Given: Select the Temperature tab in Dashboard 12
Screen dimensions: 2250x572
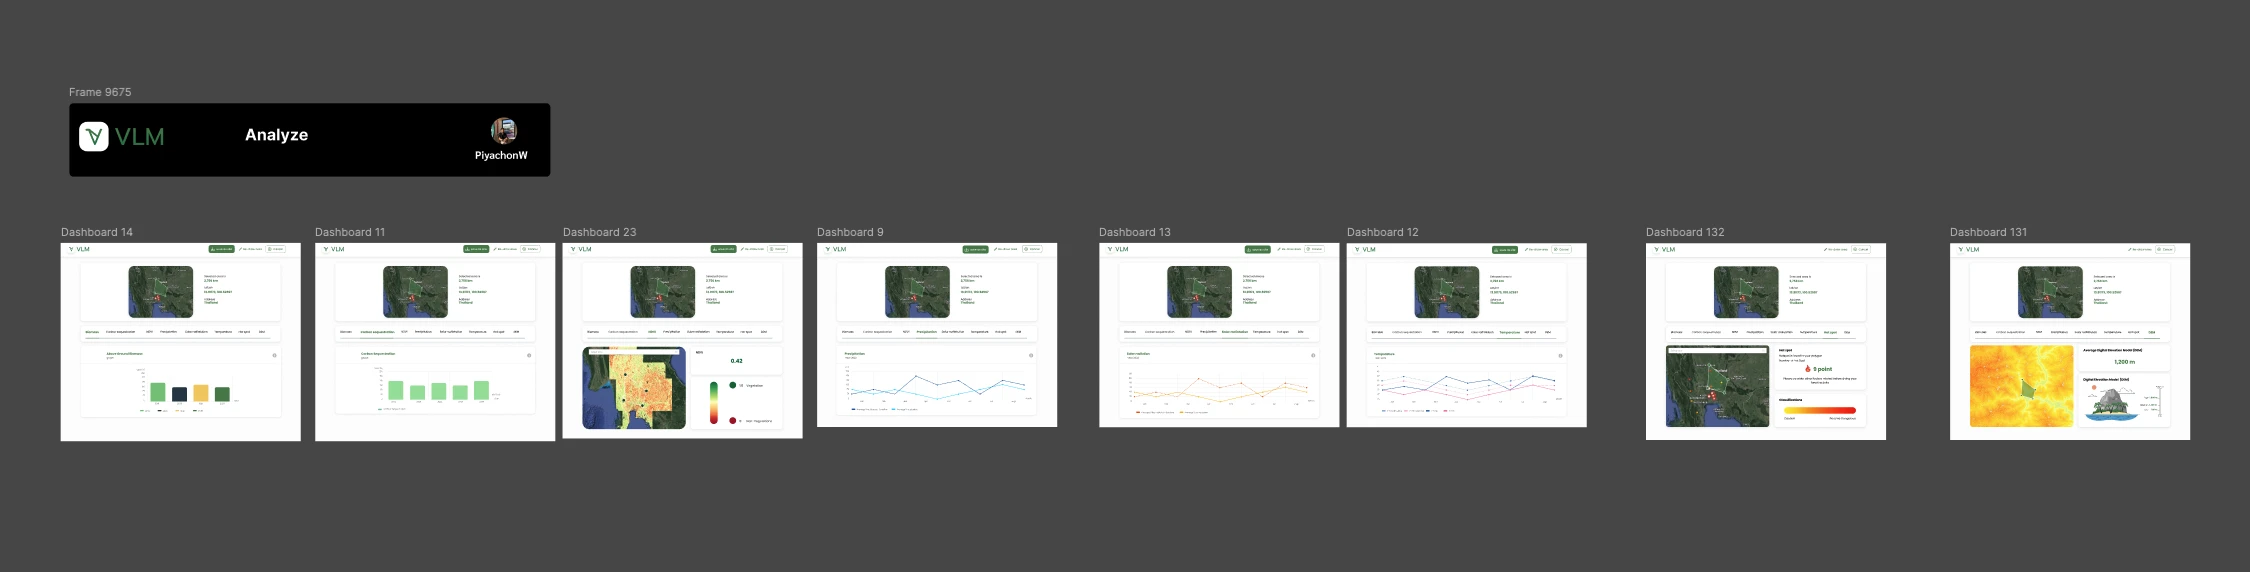Looking at the screenshot, I should 1509,332.
